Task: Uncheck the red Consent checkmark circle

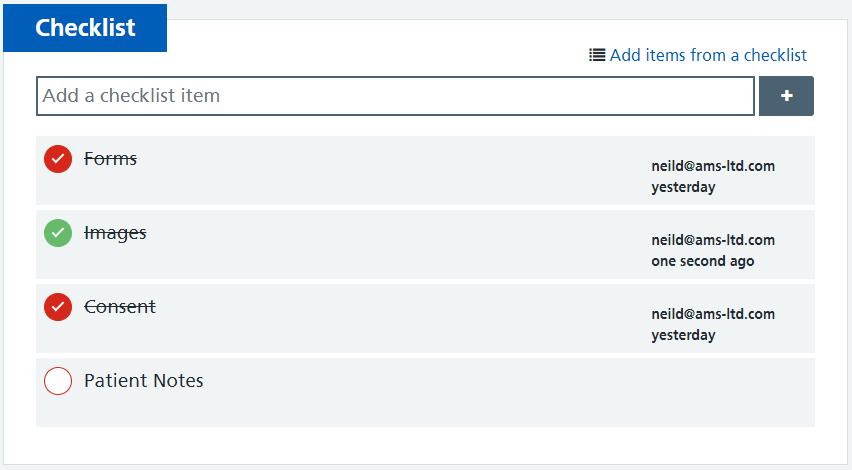Action: pyautogui.click(x=58, y=307)
